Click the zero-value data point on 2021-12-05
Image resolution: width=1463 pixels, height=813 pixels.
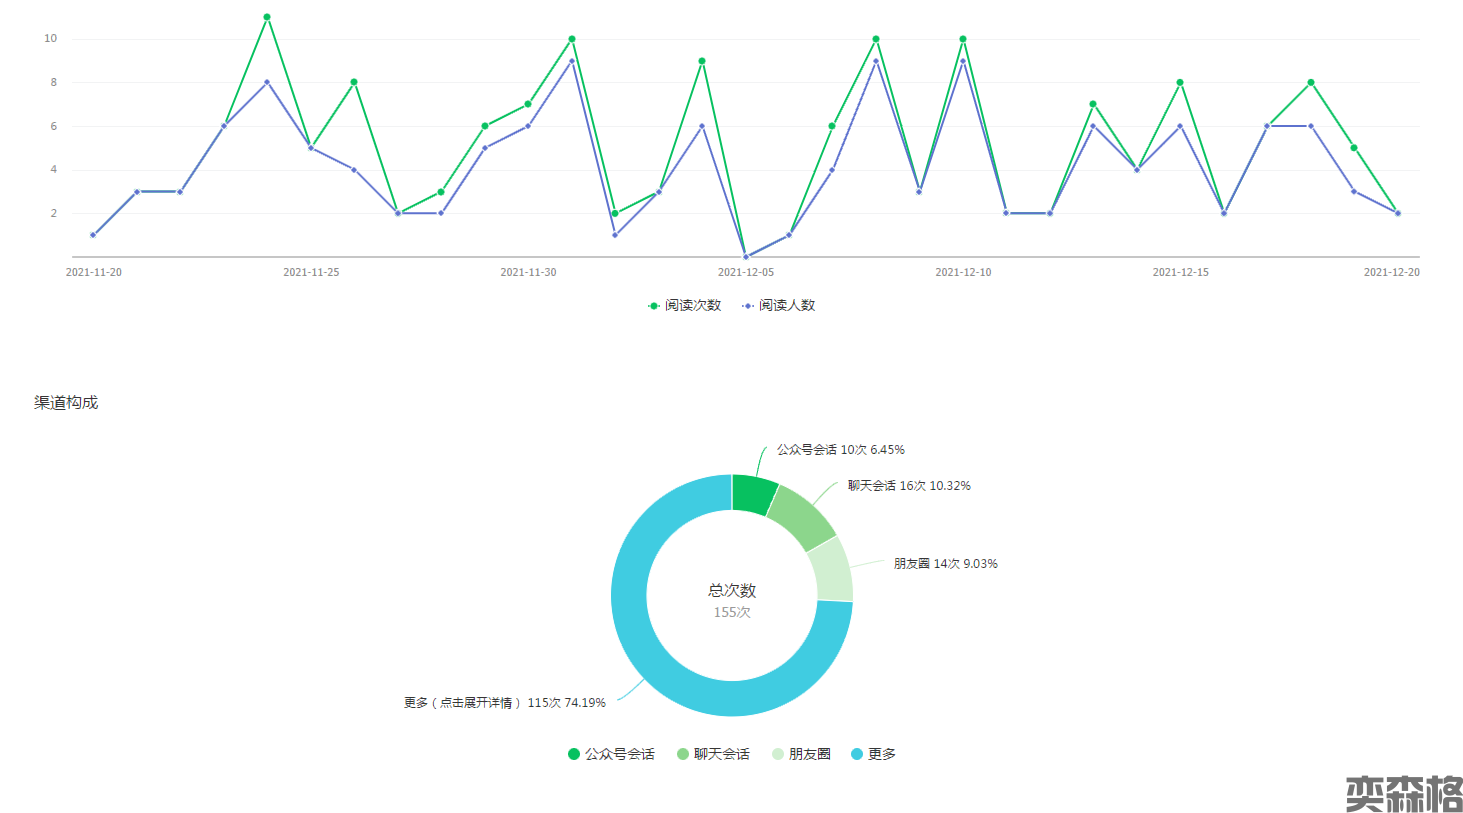(x=745, y=257)
